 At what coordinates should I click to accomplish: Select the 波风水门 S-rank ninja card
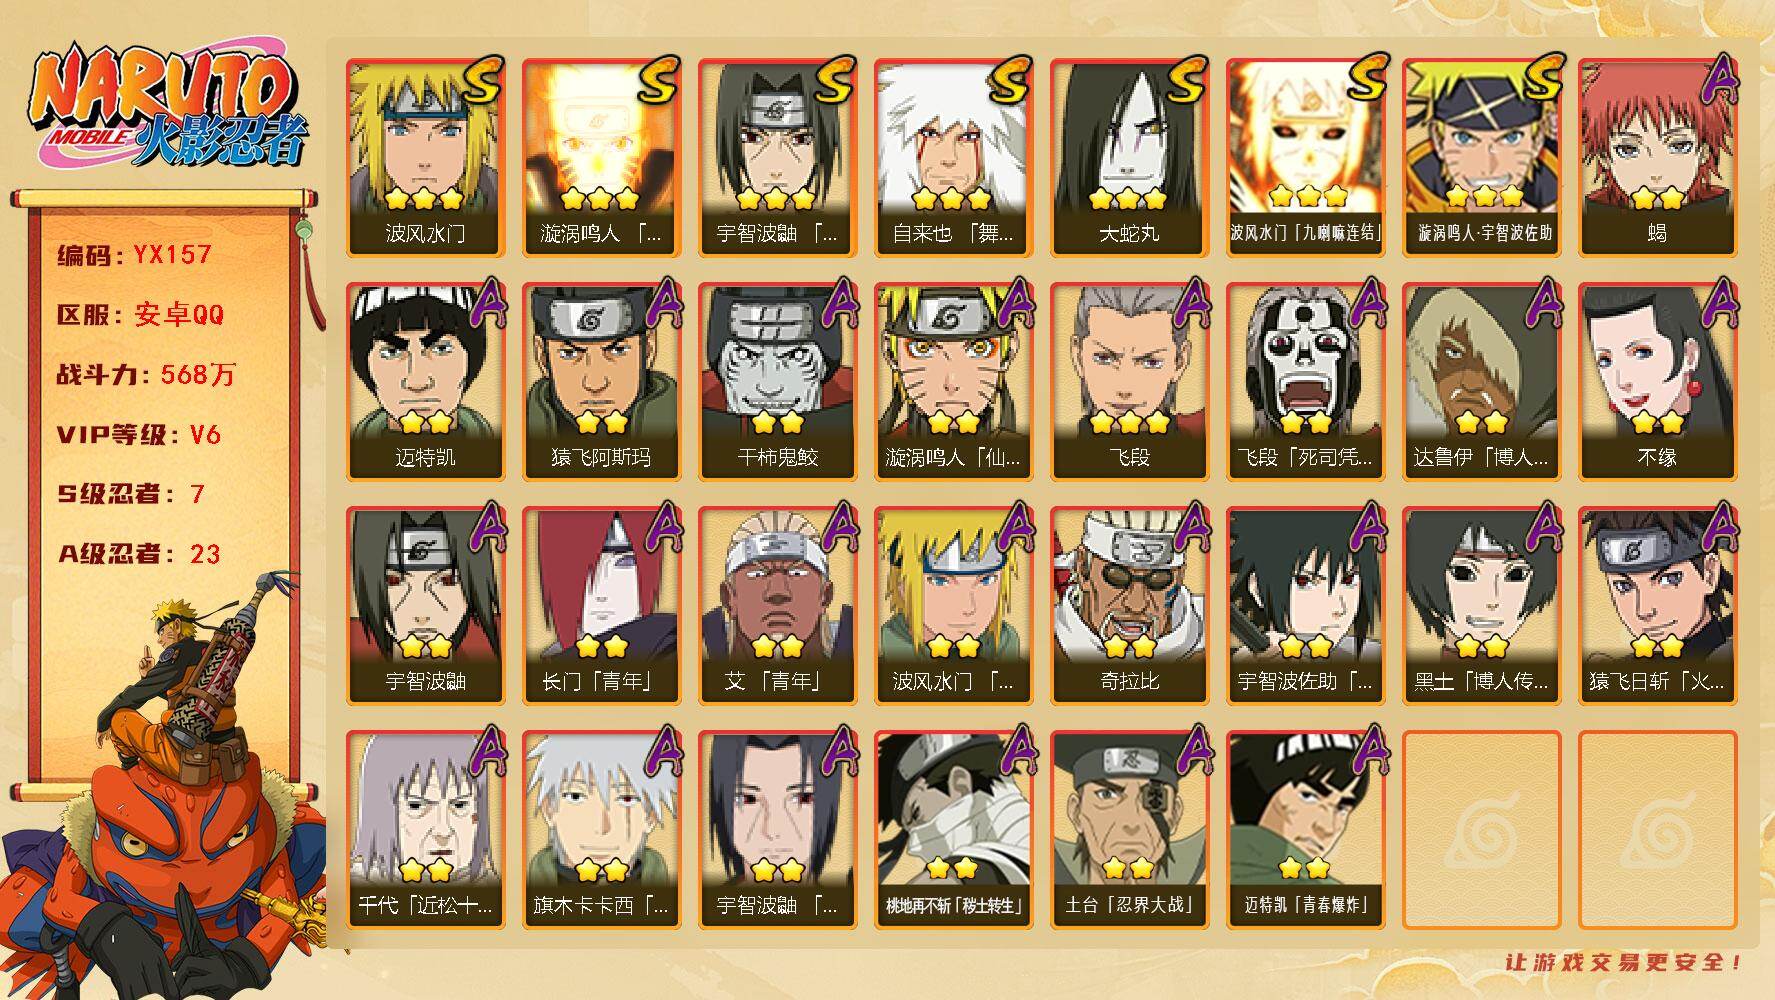pos(425,158)
